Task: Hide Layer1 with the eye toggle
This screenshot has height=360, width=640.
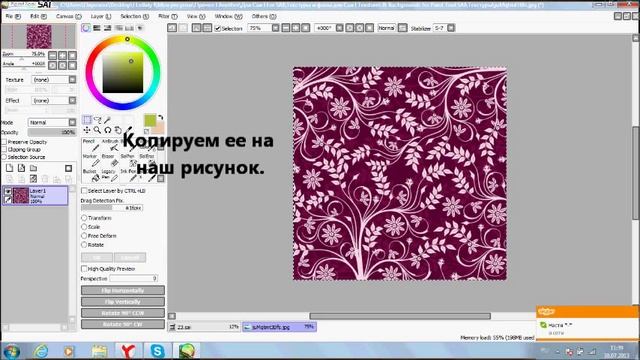Action: point(8,191)
